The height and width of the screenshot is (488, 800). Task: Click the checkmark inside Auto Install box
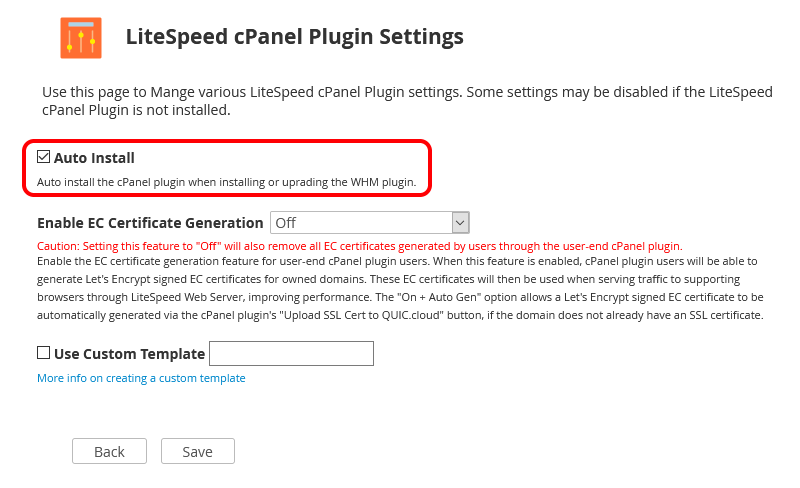point(43,157)
